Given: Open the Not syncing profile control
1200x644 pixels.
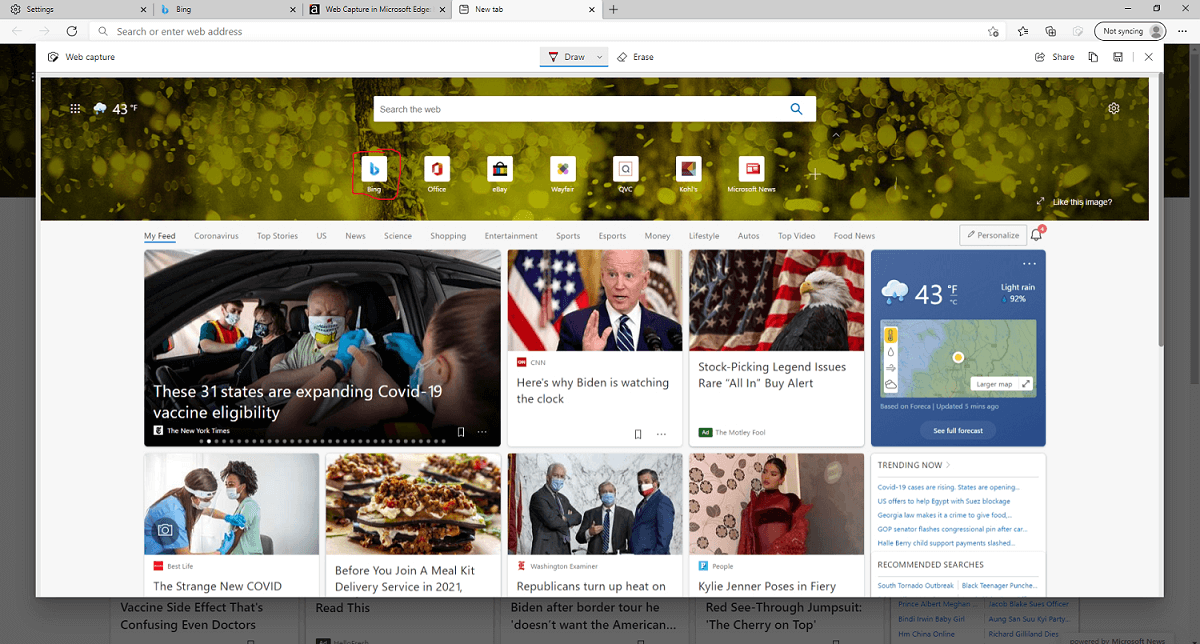Looking at the screenshot, I should coord(1128,31).
